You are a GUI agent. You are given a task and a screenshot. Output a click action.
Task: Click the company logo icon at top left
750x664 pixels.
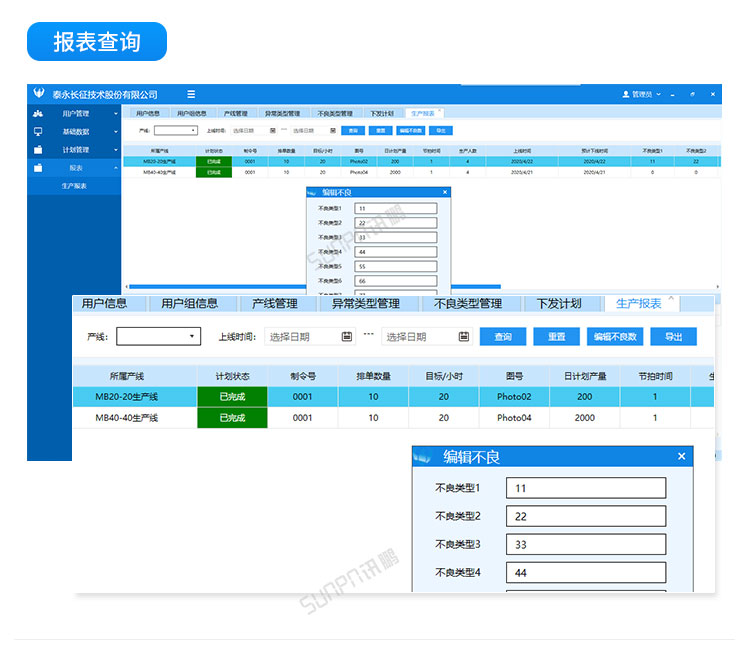(x=38, y=94)
